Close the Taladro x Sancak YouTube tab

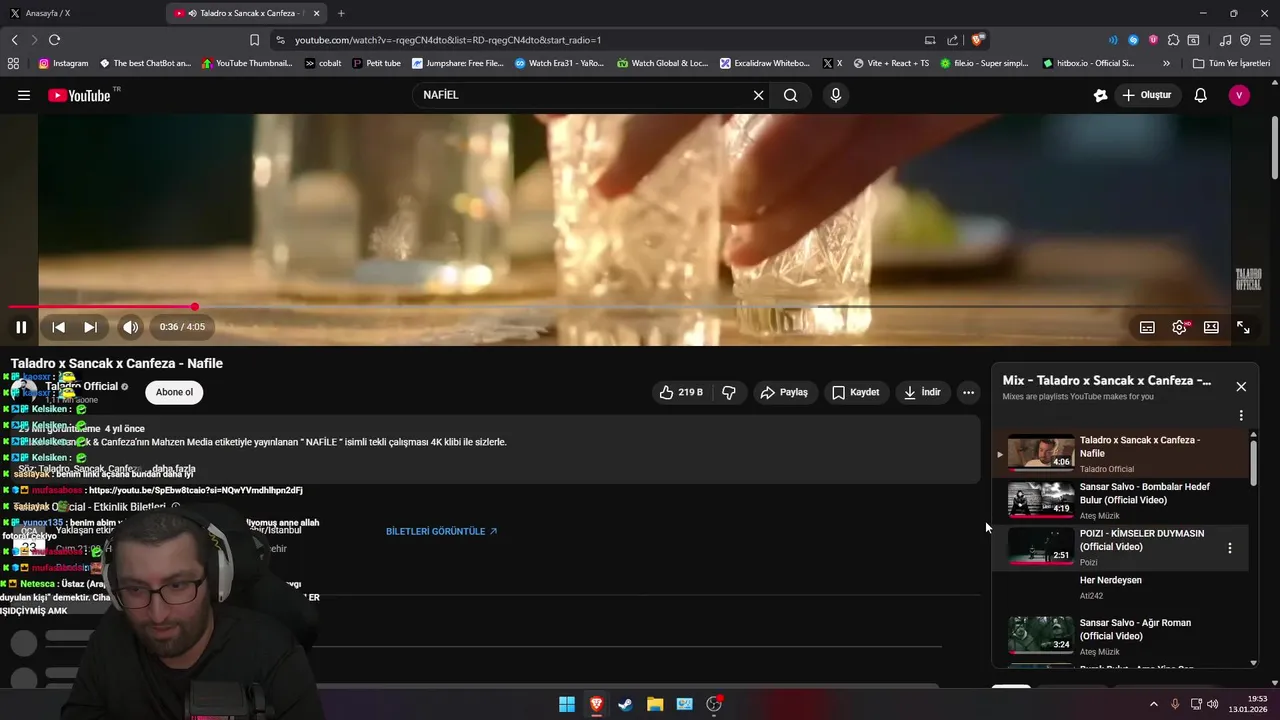[x=317, y=13]
